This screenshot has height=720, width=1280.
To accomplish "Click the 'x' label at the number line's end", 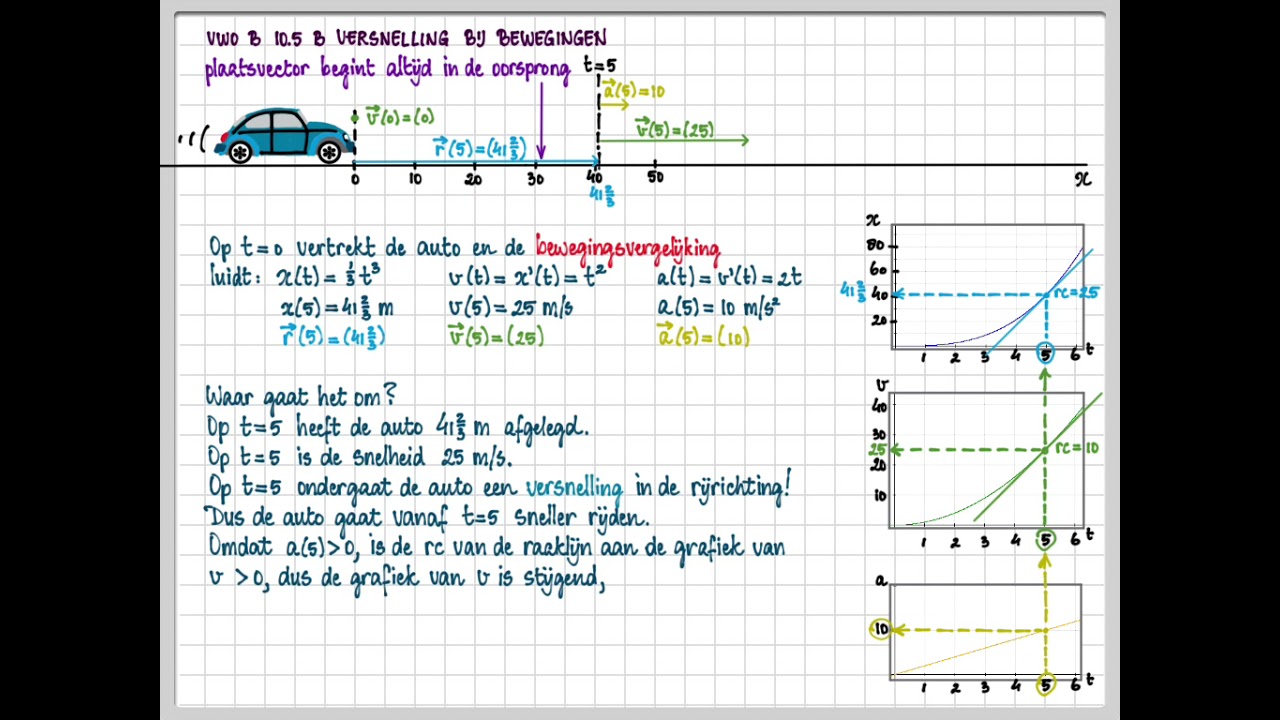I will tap(1083, 179).
